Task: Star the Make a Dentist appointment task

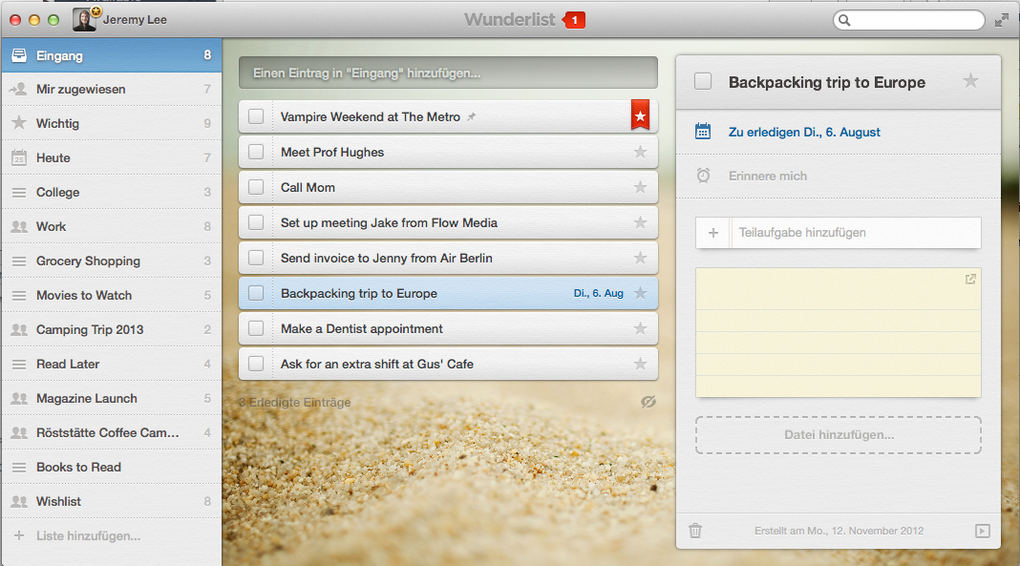Action: pyautogui.click(x=640, y=329)
